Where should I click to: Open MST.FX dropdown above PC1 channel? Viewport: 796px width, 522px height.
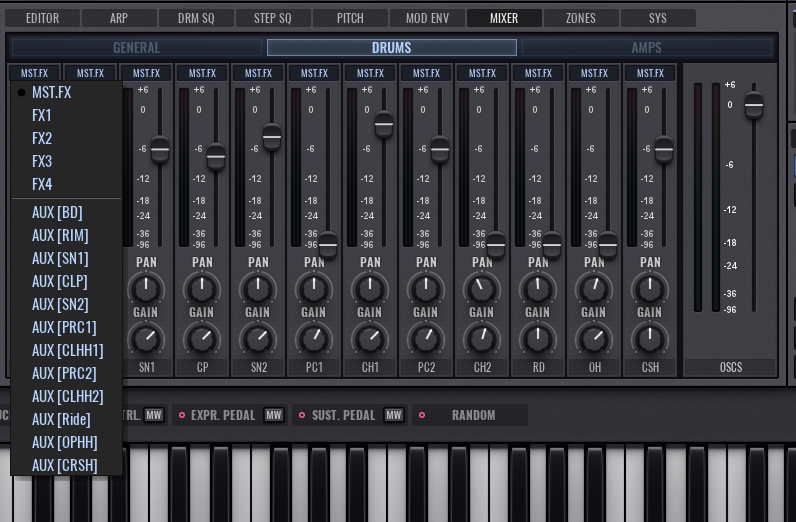click(x=314, y=73)
